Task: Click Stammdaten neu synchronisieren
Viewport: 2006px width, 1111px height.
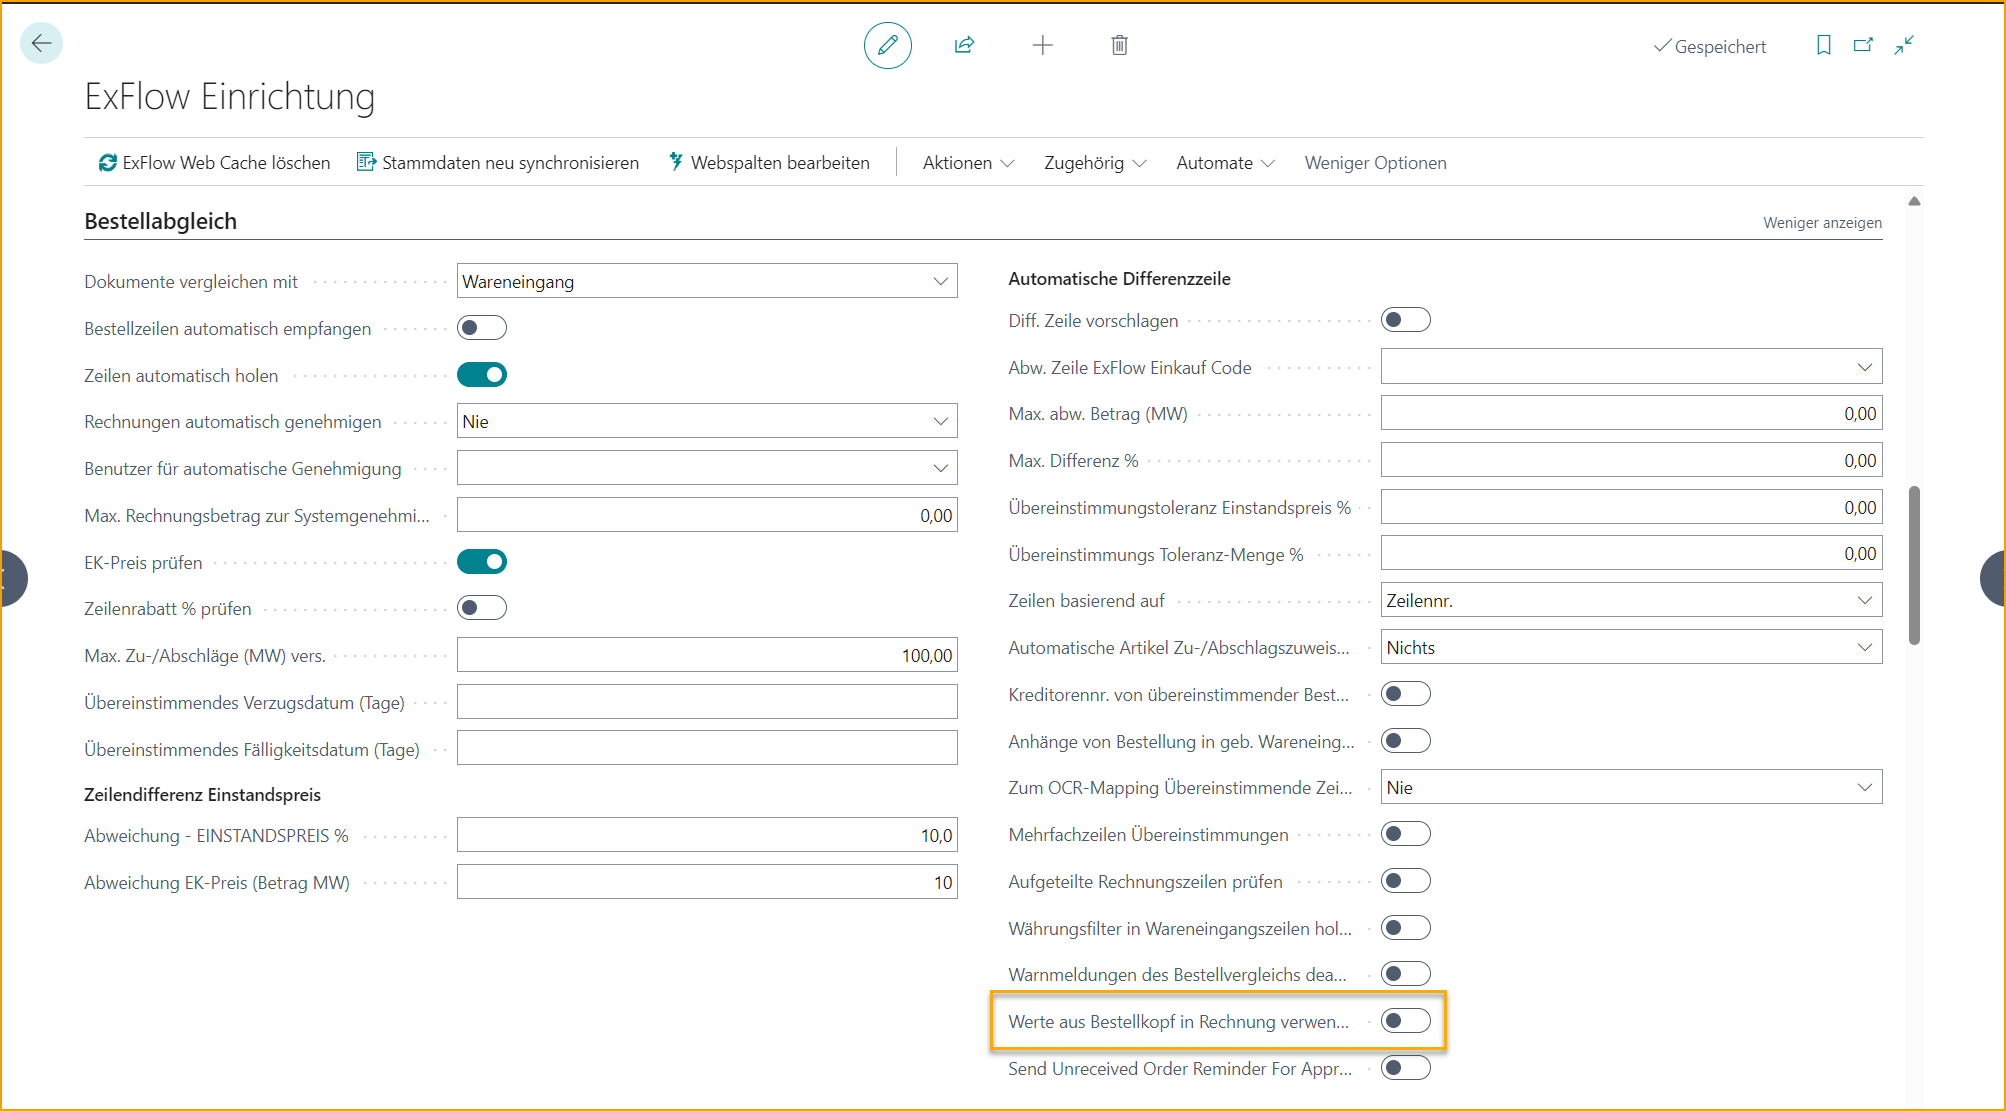Action: pos(498,162)
